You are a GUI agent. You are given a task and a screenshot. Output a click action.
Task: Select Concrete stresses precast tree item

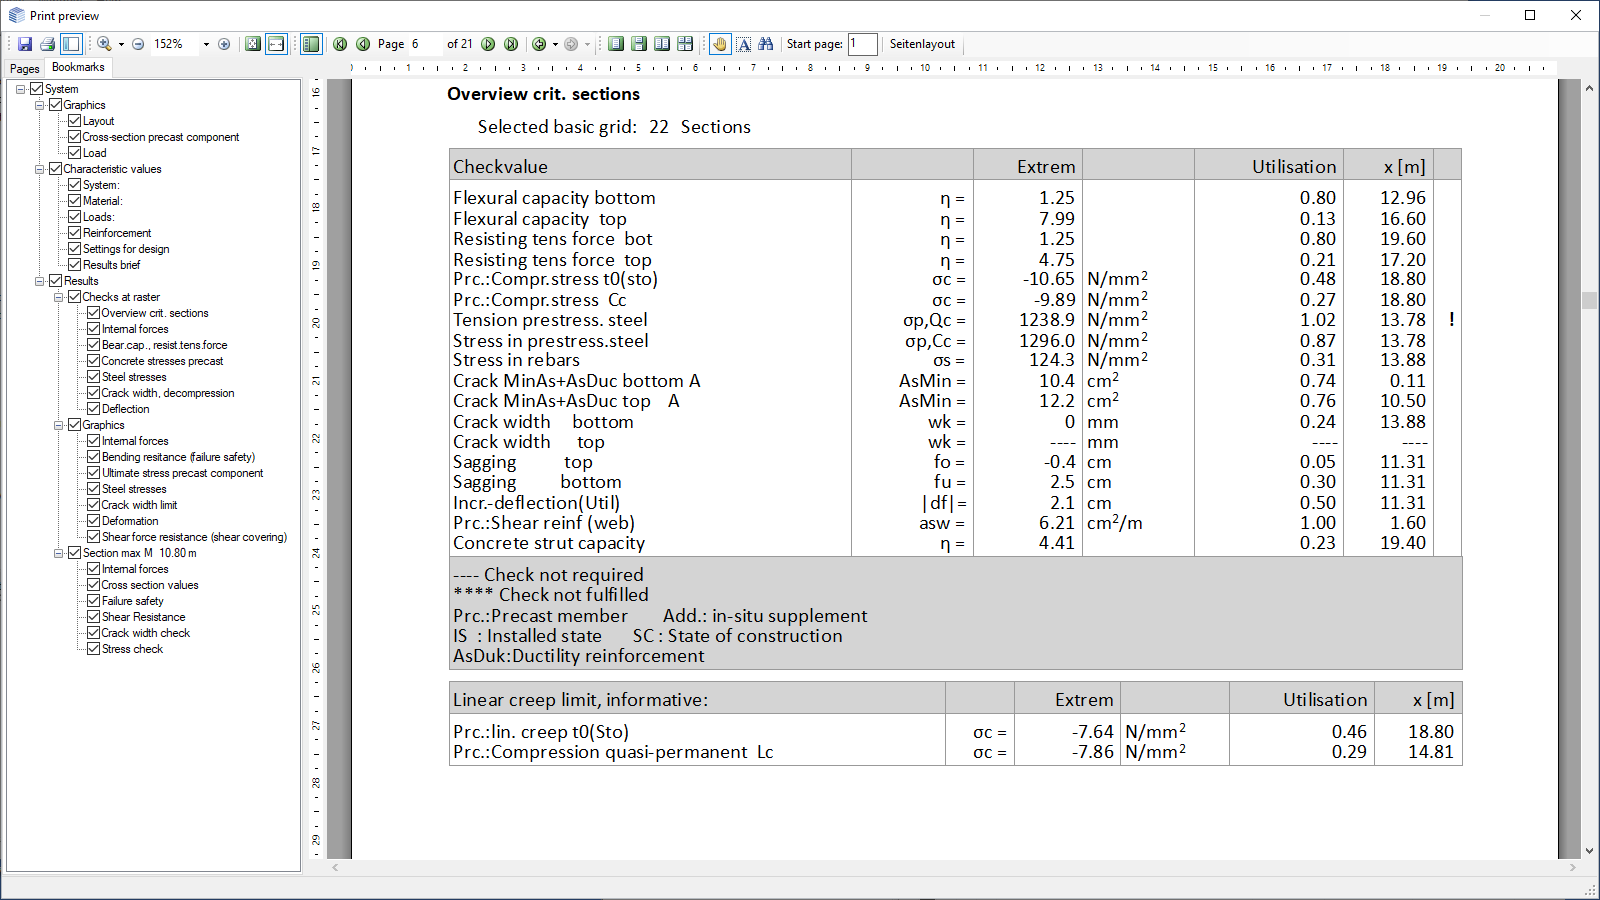click(162, 361)
